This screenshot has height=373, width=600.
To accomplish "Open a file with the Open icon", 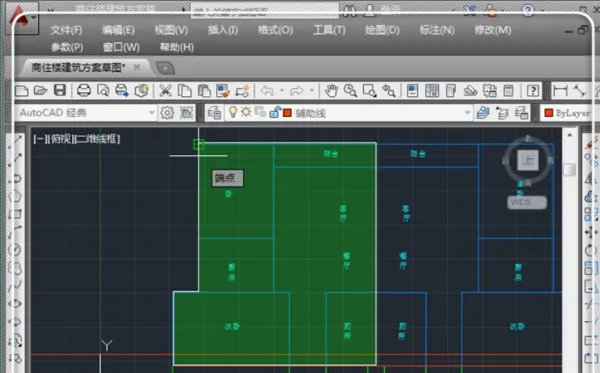I will click(x=40, y=91).
